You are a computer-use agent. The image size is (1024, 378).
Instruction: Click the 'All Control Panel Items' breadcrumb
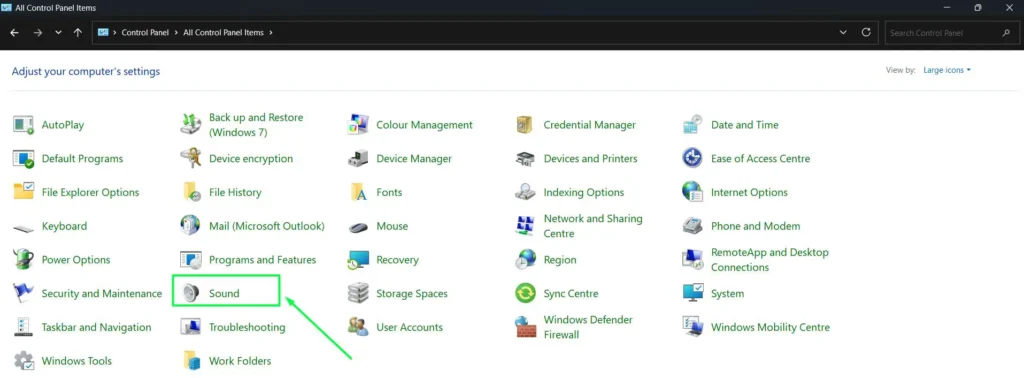pos(223,32)
